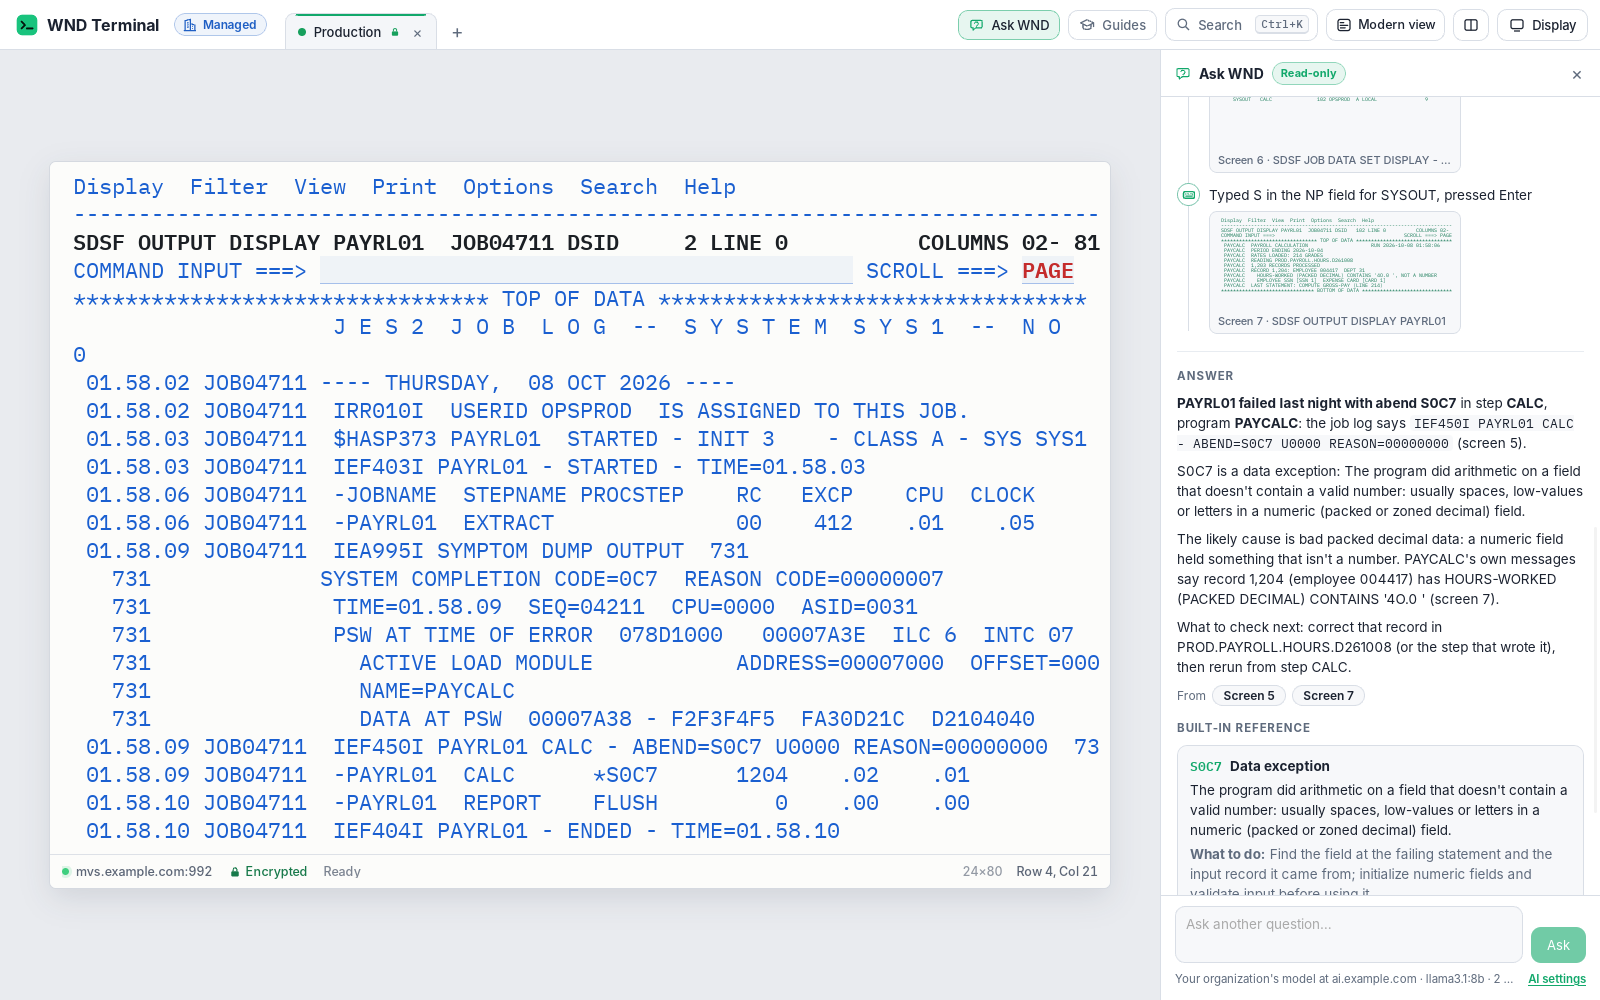Open the terminal Print menu
The height and width of the screenshot is (1000, 1600).
pyautogui.click(x=404, y=187)
